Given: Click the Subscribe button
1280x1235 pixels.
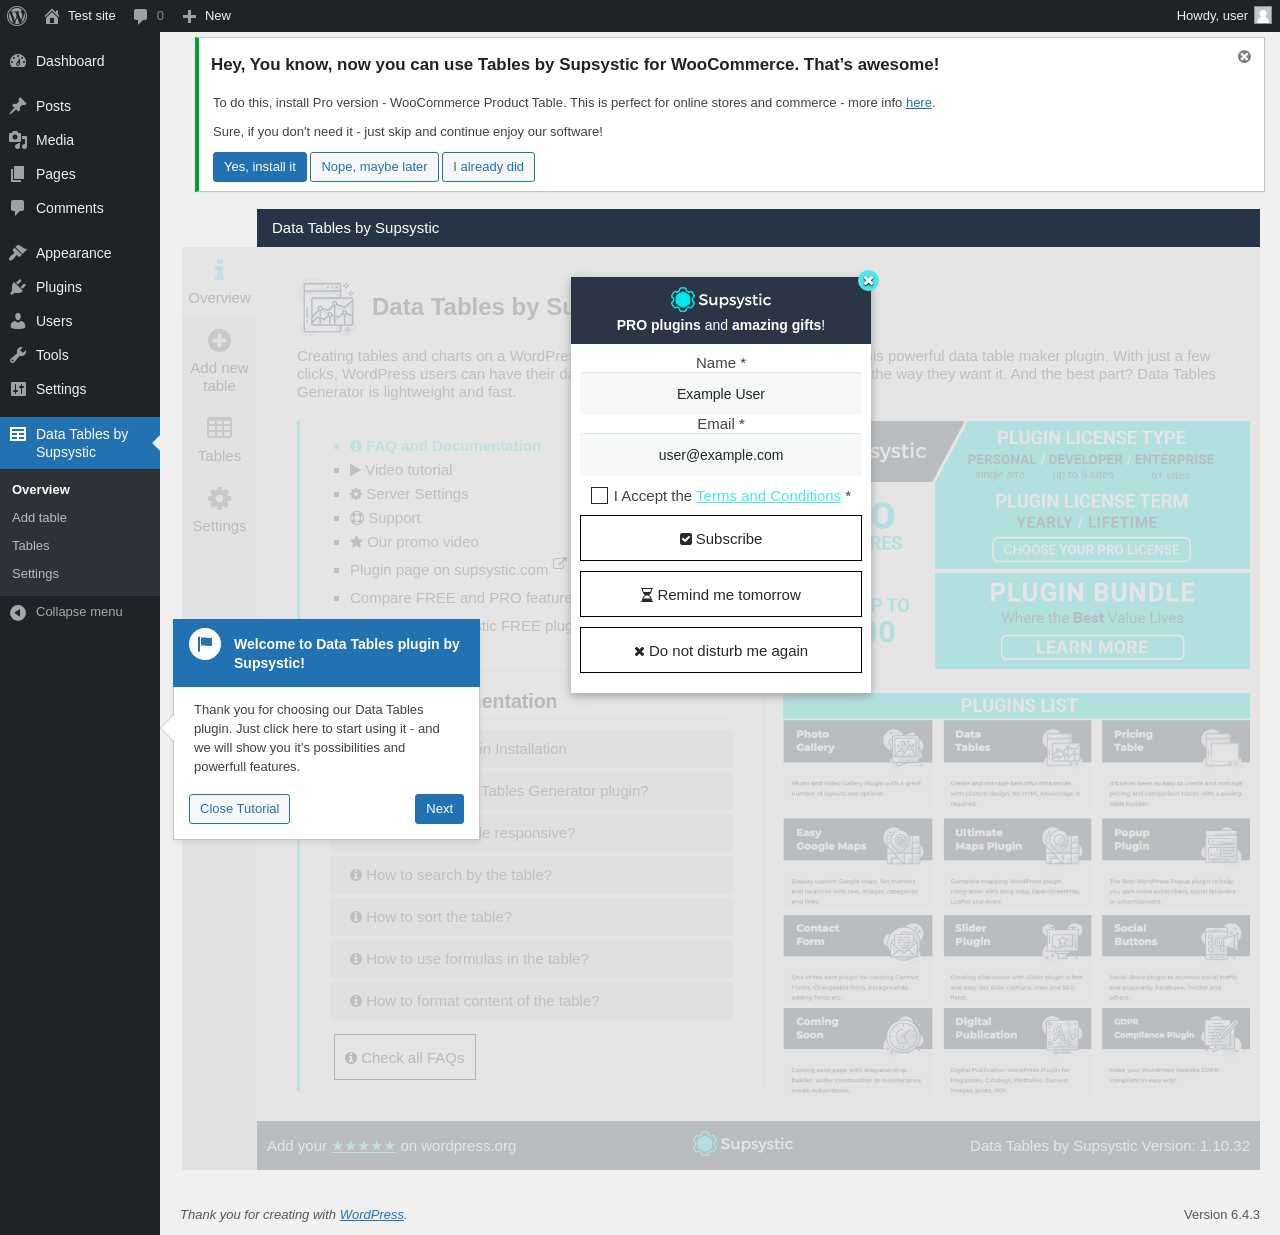Looking at the screenshot, I should click(x=721, y=539).
